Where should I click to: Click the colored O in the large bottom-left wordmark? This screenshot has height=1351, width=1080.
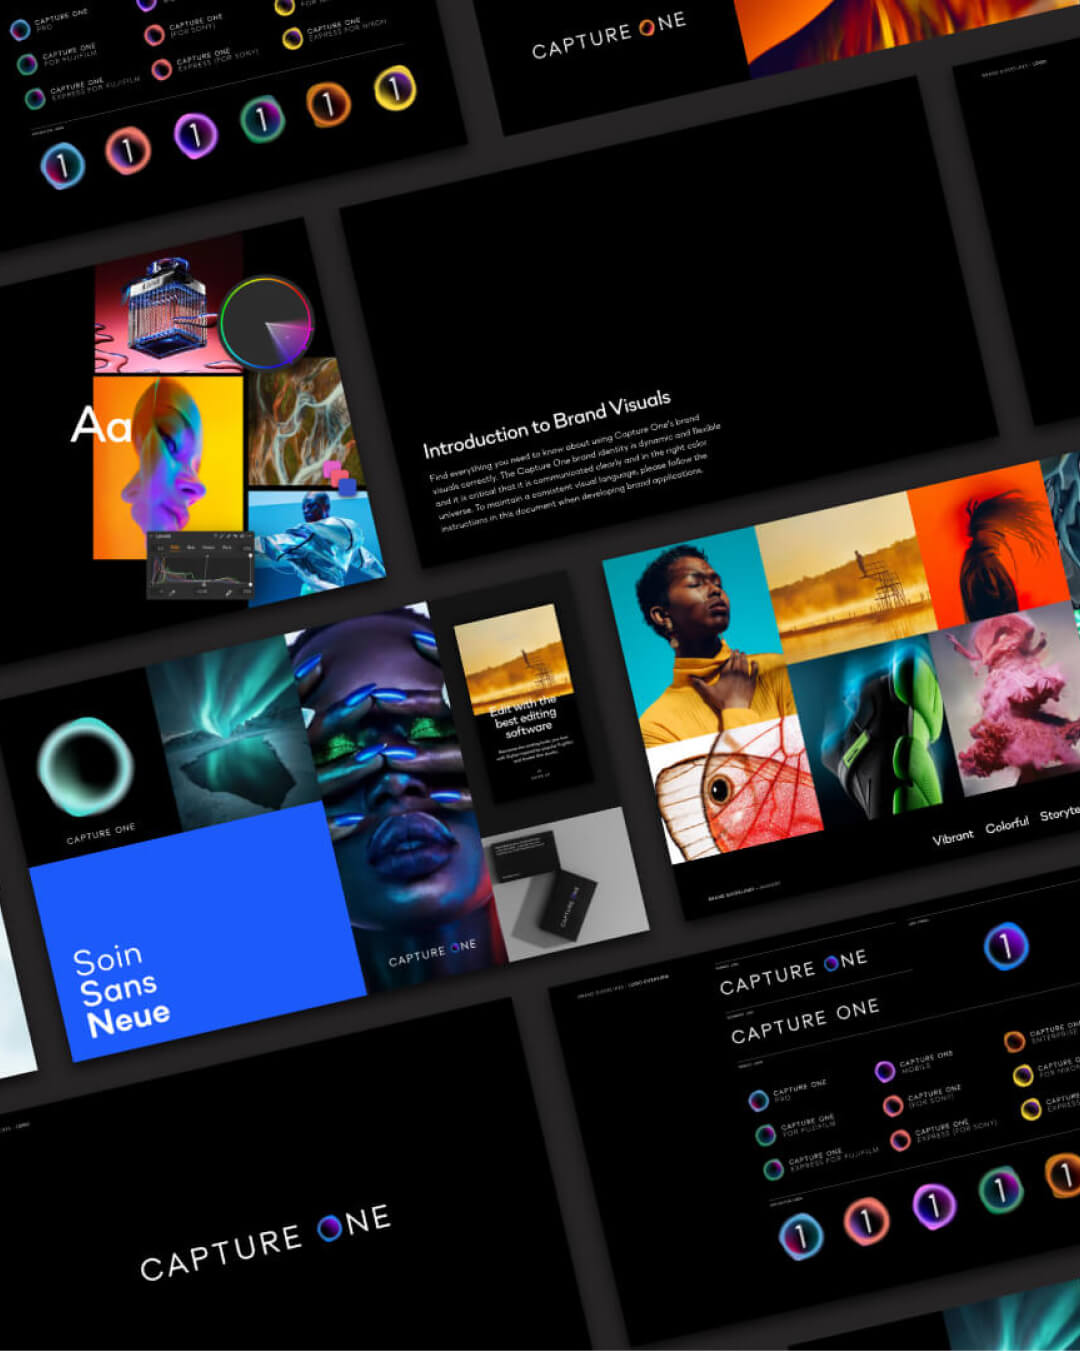(329, 1228)
